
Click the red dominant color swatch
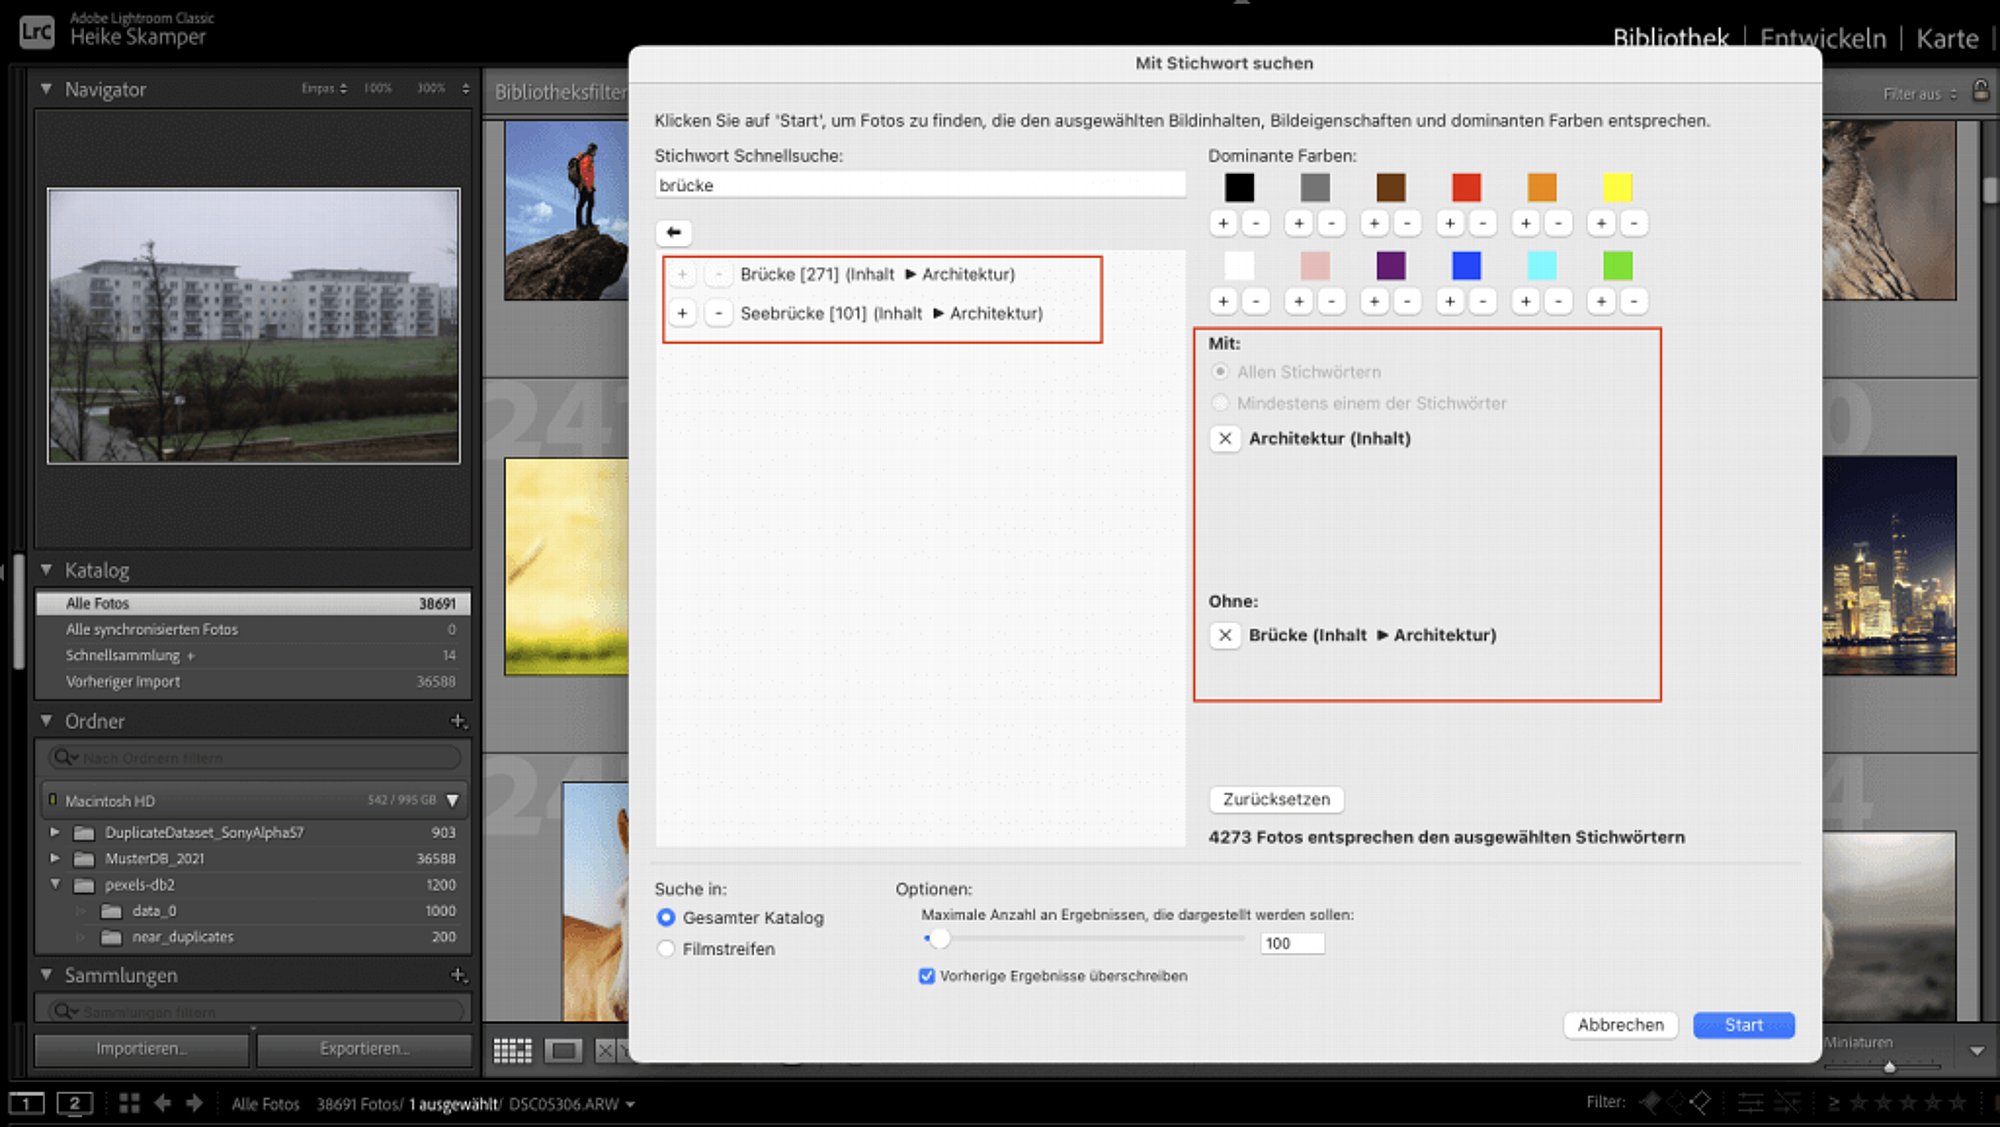tap(1466, 187)
